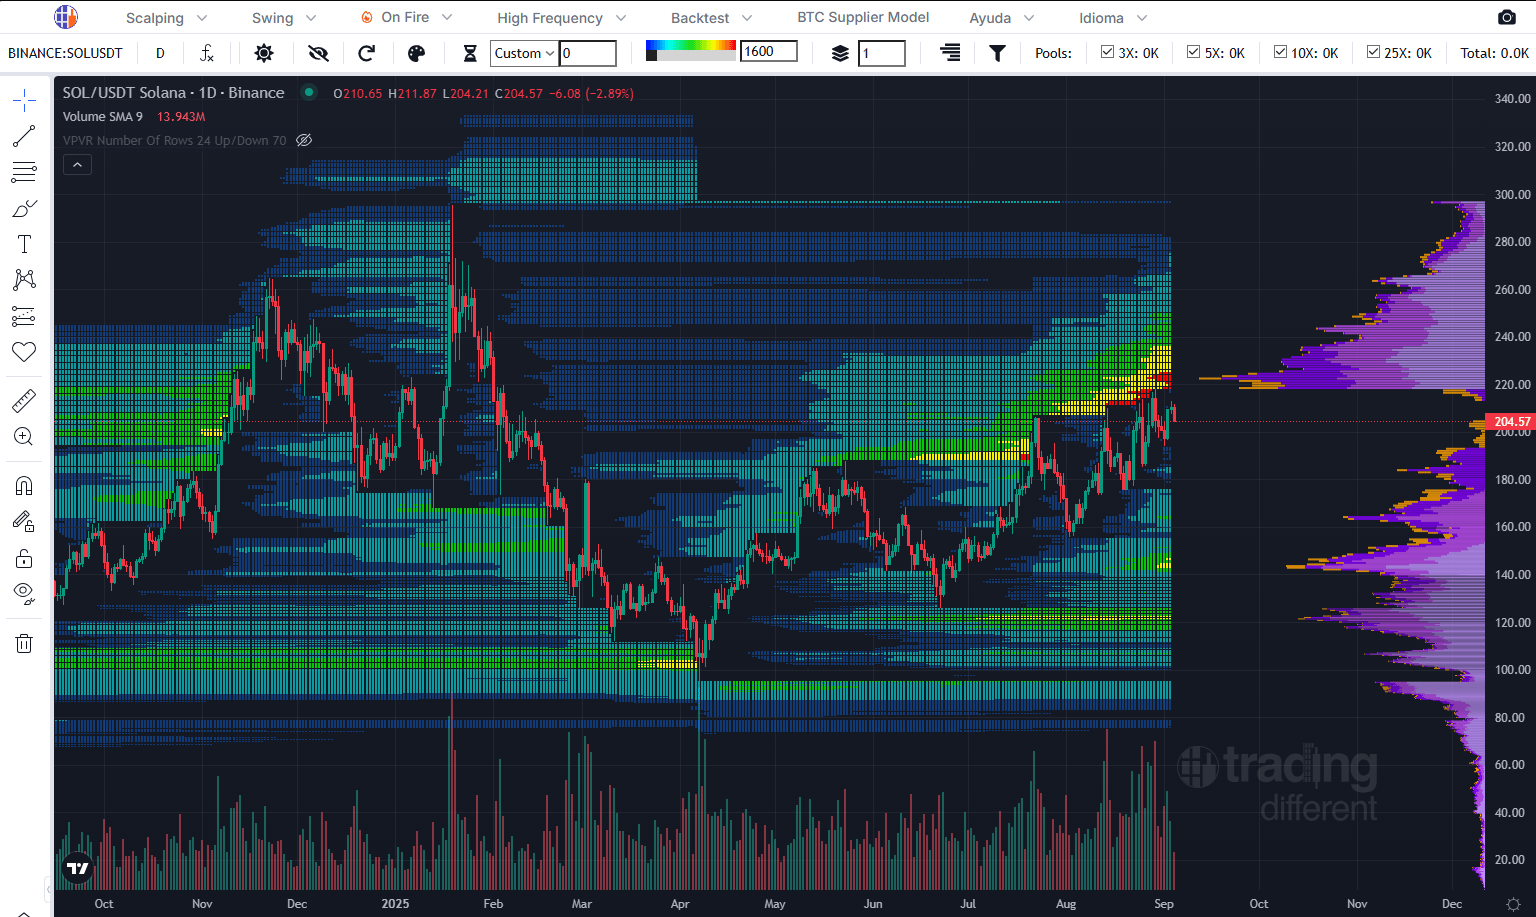Click the 2025 label on time axis

tap(395, 904)
